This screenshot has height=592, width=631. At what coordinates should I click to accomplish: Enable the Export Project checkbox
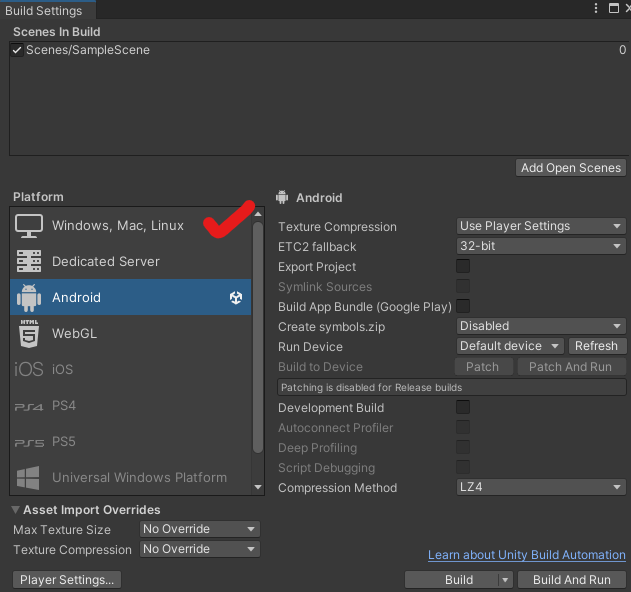tap(463, 266)
